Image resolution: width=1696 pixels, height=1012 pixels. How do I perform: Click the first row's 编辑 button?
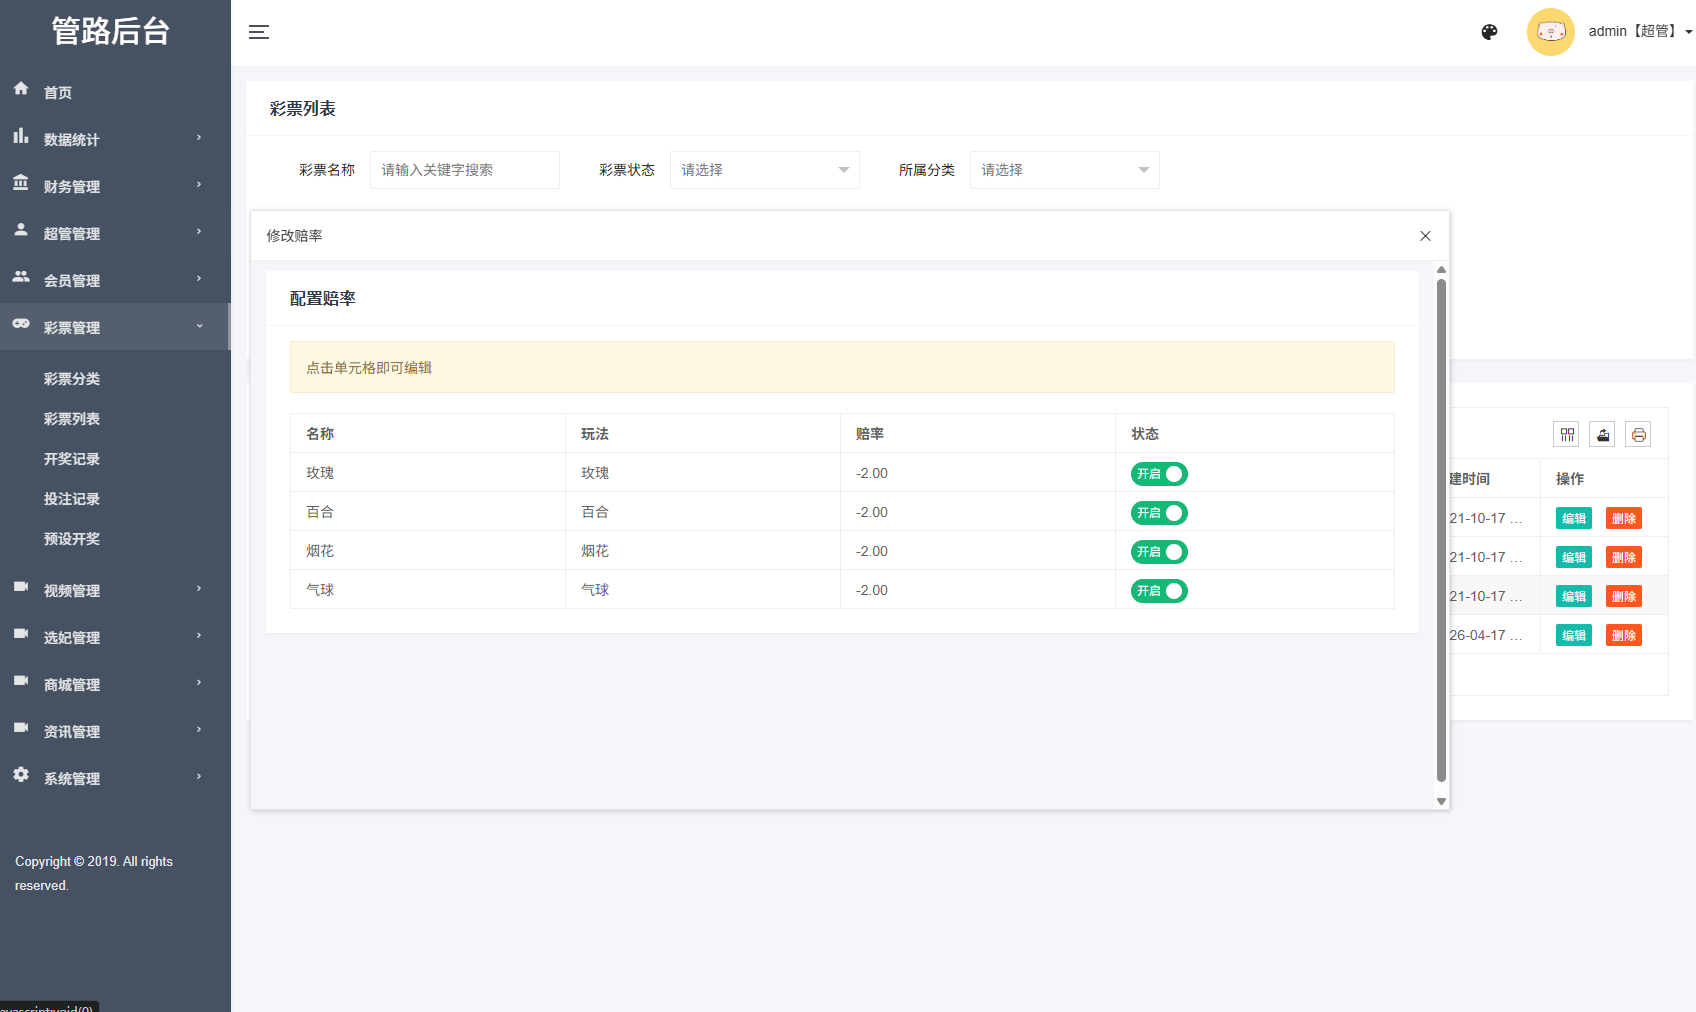point(1573,519)
